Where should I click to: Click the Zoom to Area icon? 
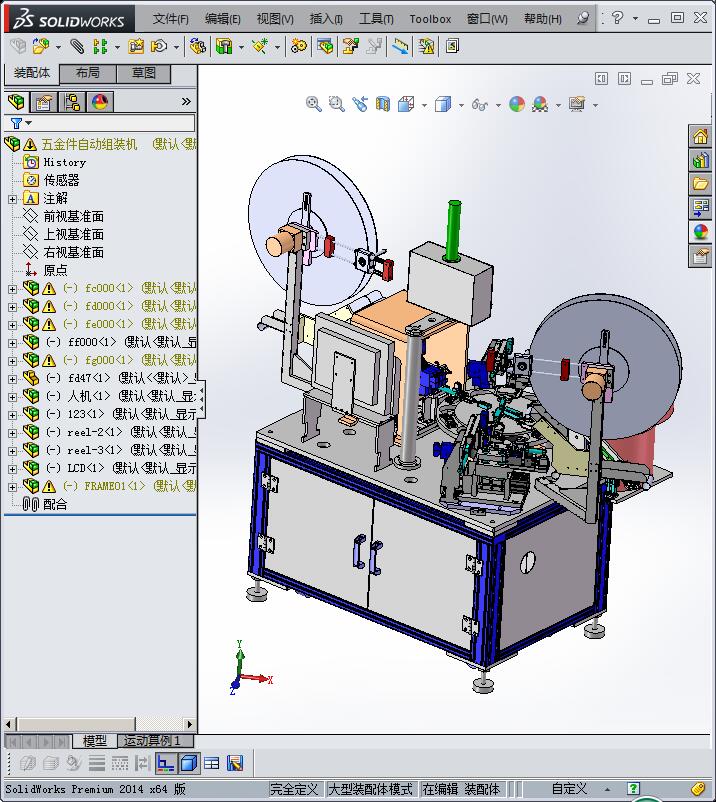pos(337,104)
